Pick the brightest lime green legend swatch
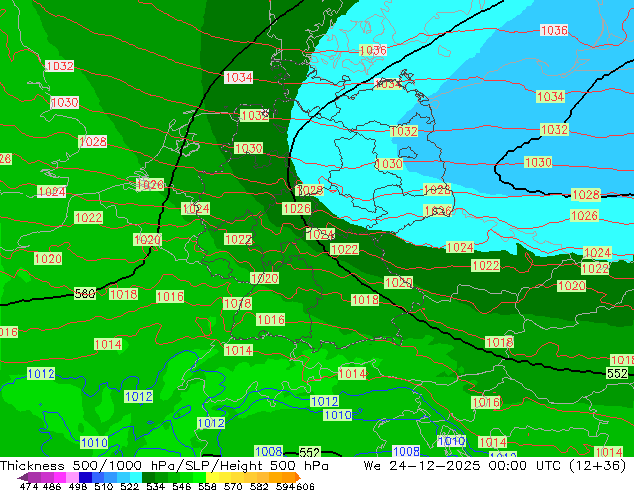The width and height of the screenshot is (634, 490). click(x=199, y=477)
